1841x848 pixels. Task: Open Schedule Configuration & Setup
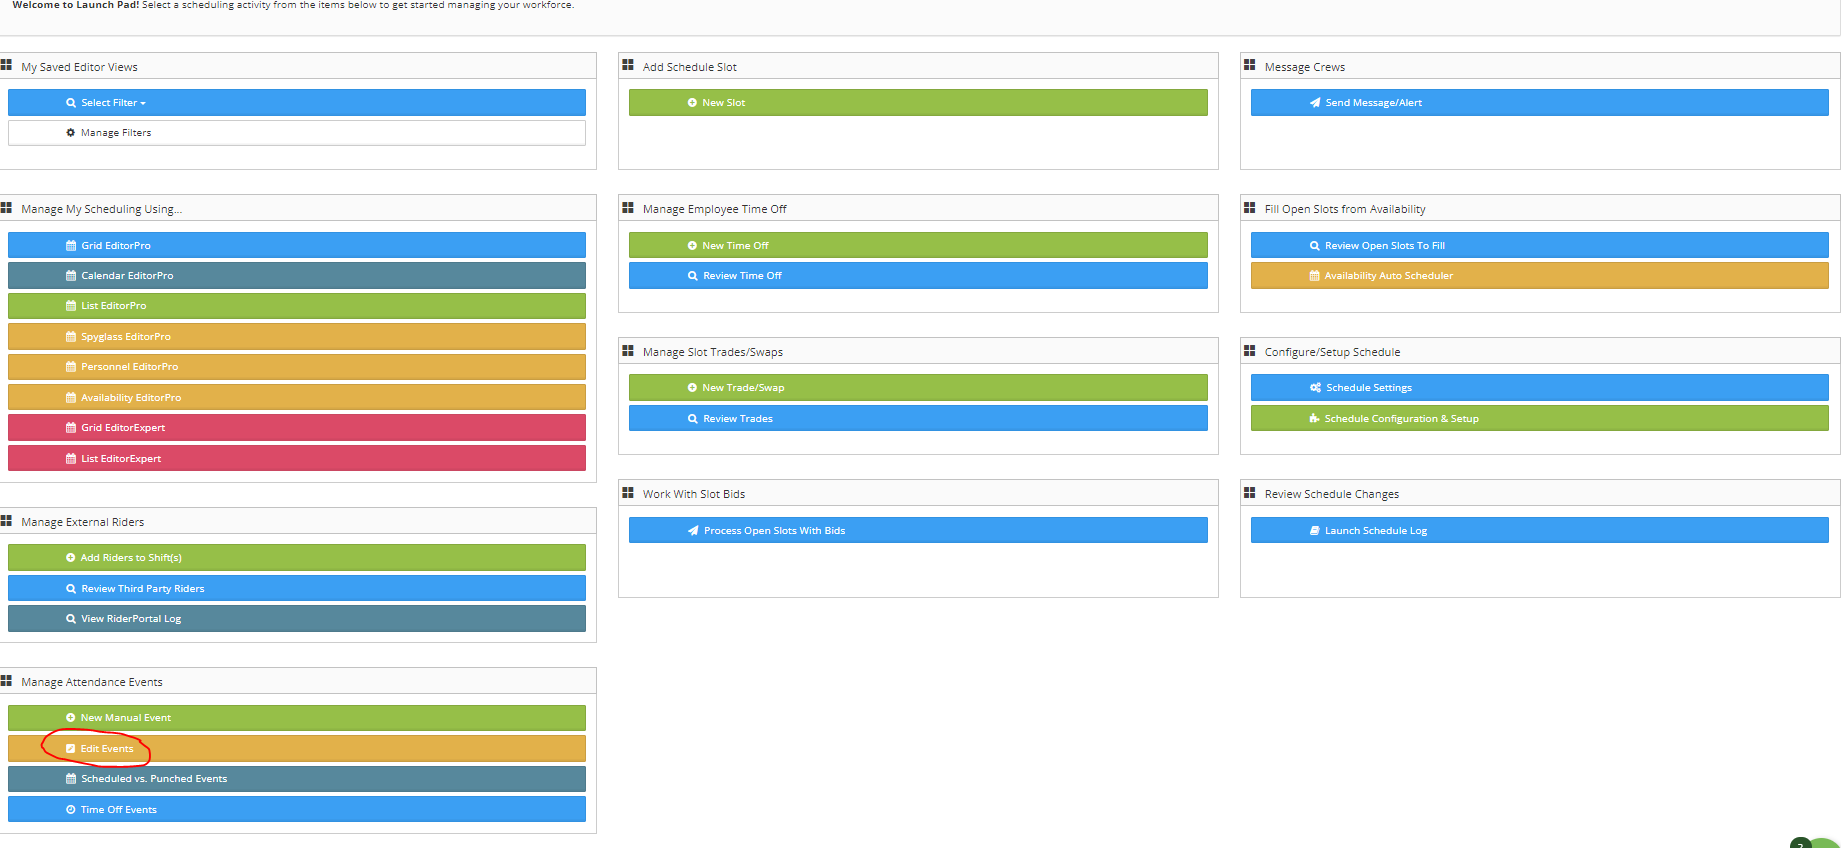tap(1538, 419)
